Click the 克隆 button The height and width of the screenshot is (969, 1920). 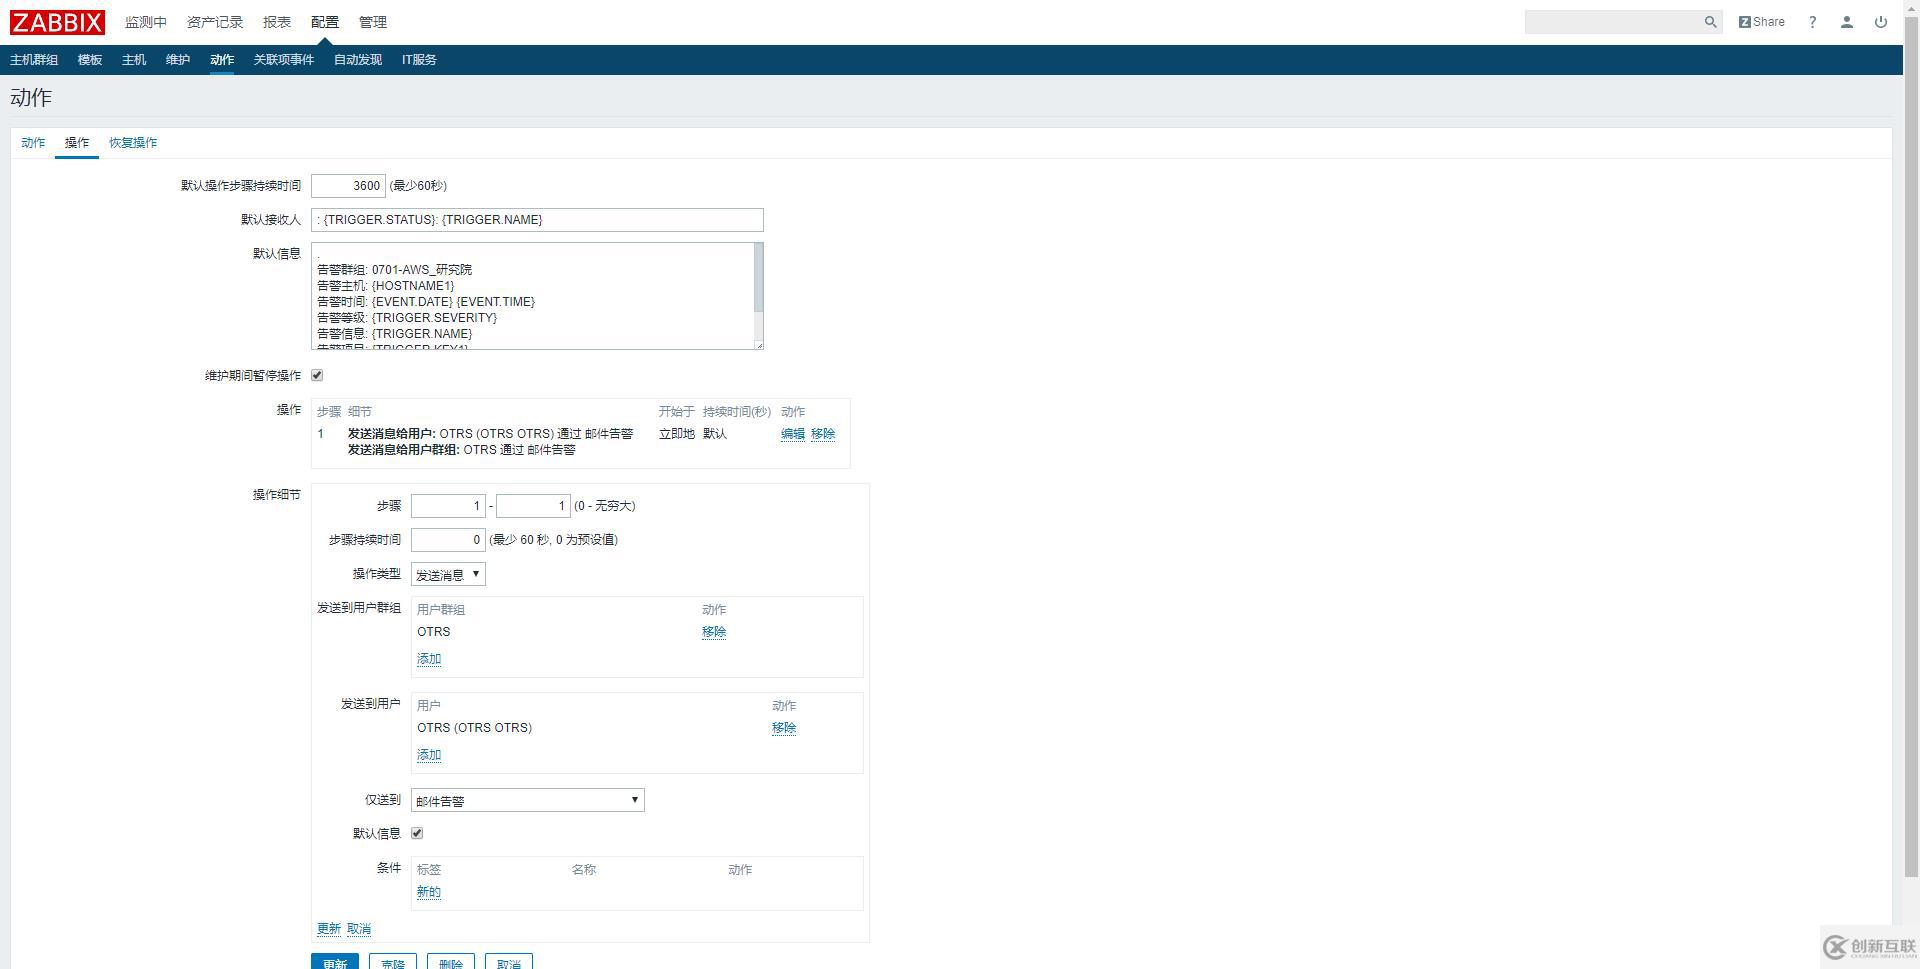[x=393, y=962]
